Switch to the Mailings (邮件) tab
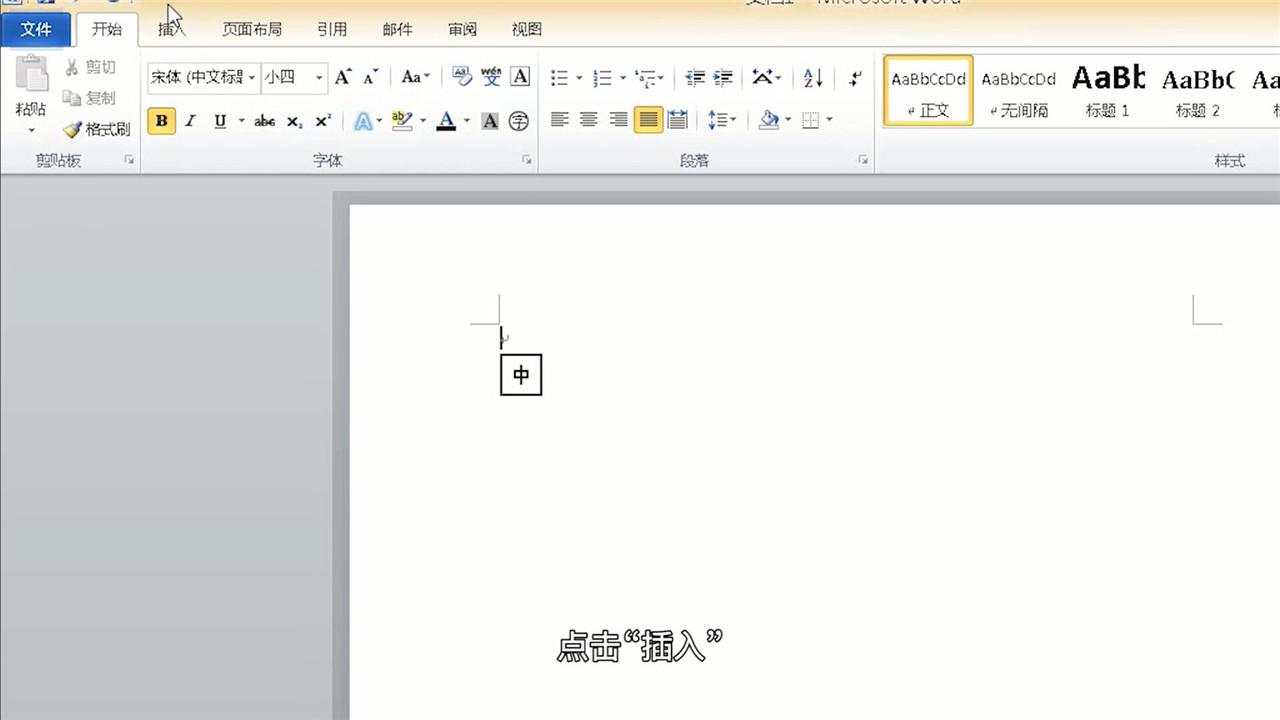Image resolution: width=1280 pixels, height=720 pixels. click(397, 30)
